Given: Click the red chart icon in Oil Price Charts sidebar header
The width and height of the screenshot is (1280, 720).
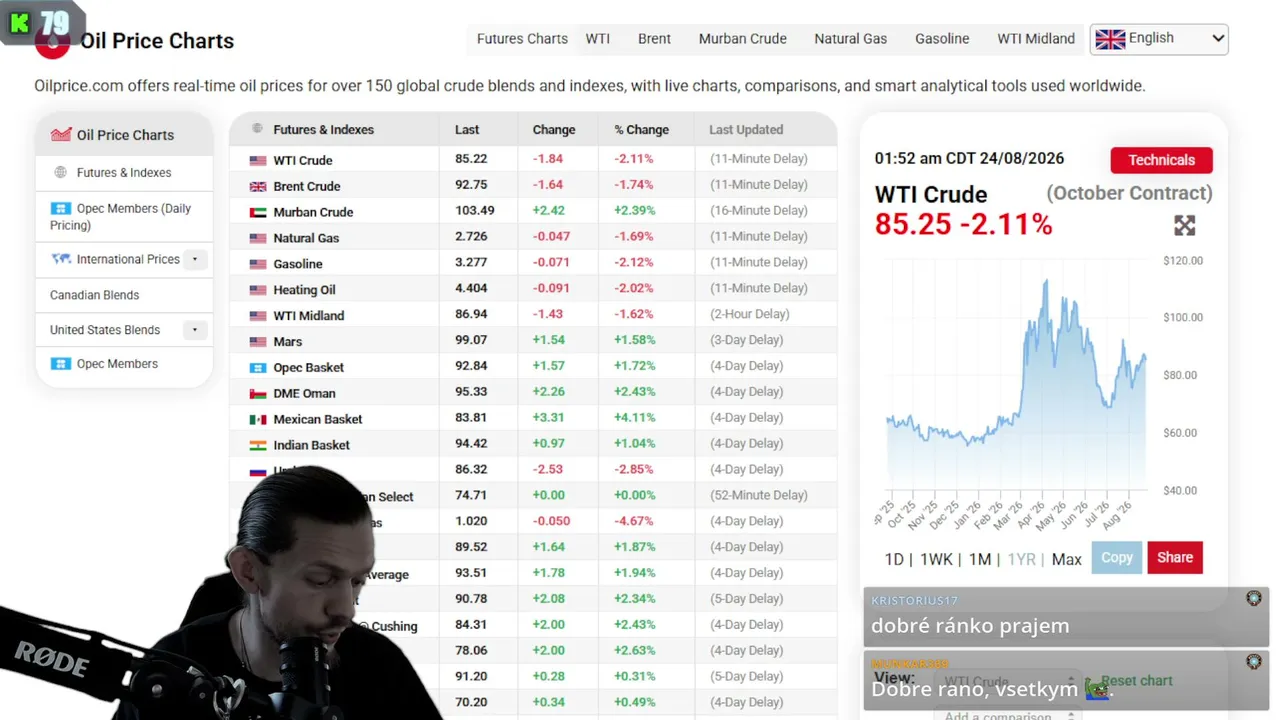Looking at the screenshot, I should (61, 134).
